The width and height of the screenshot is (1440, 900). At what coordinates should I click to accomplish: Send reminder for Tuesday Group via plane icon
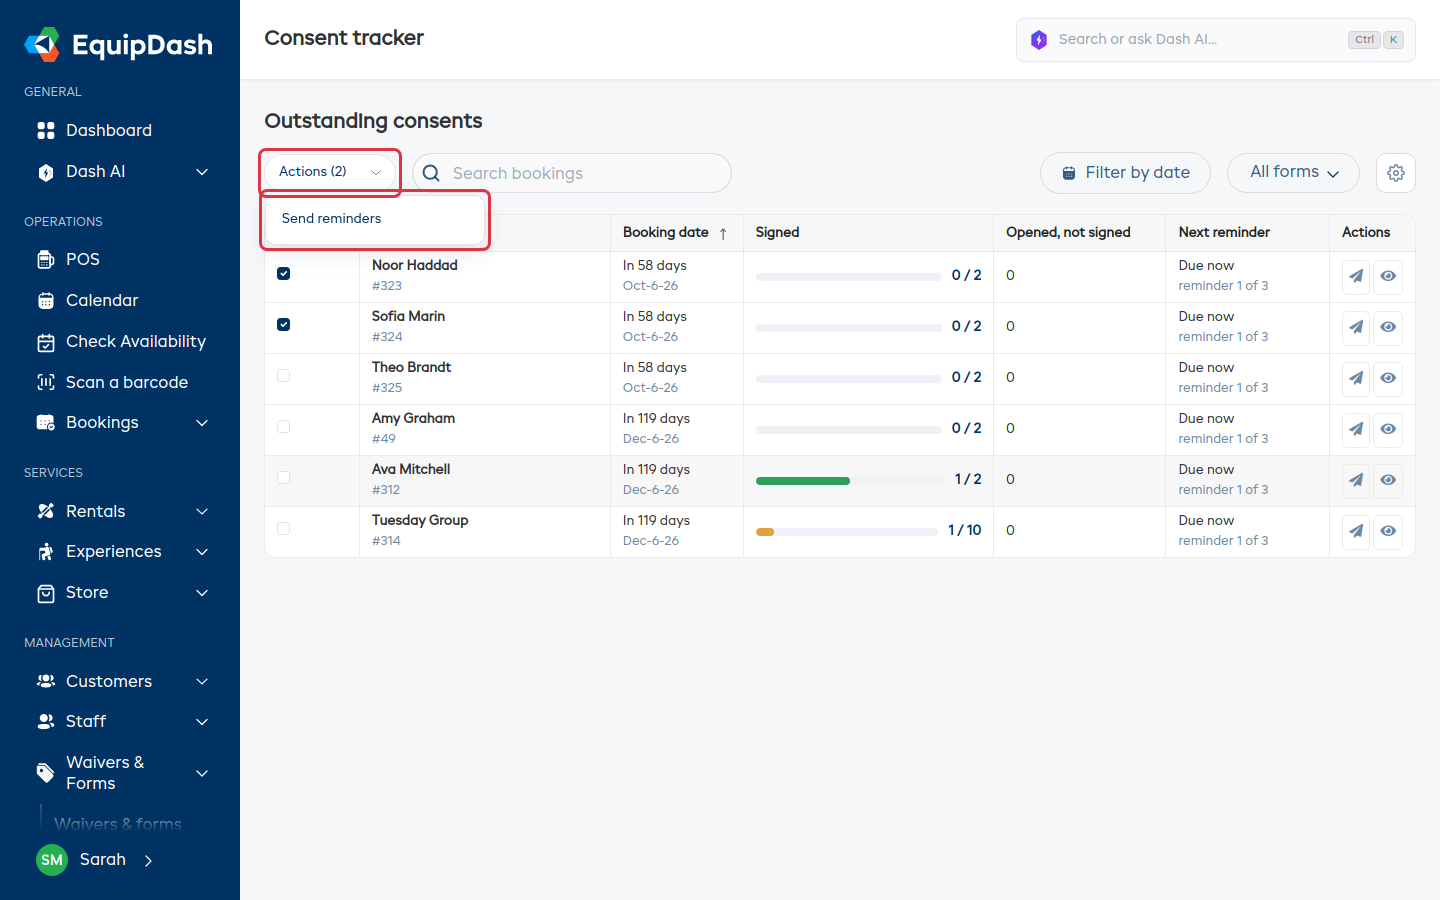(1356, 532)
